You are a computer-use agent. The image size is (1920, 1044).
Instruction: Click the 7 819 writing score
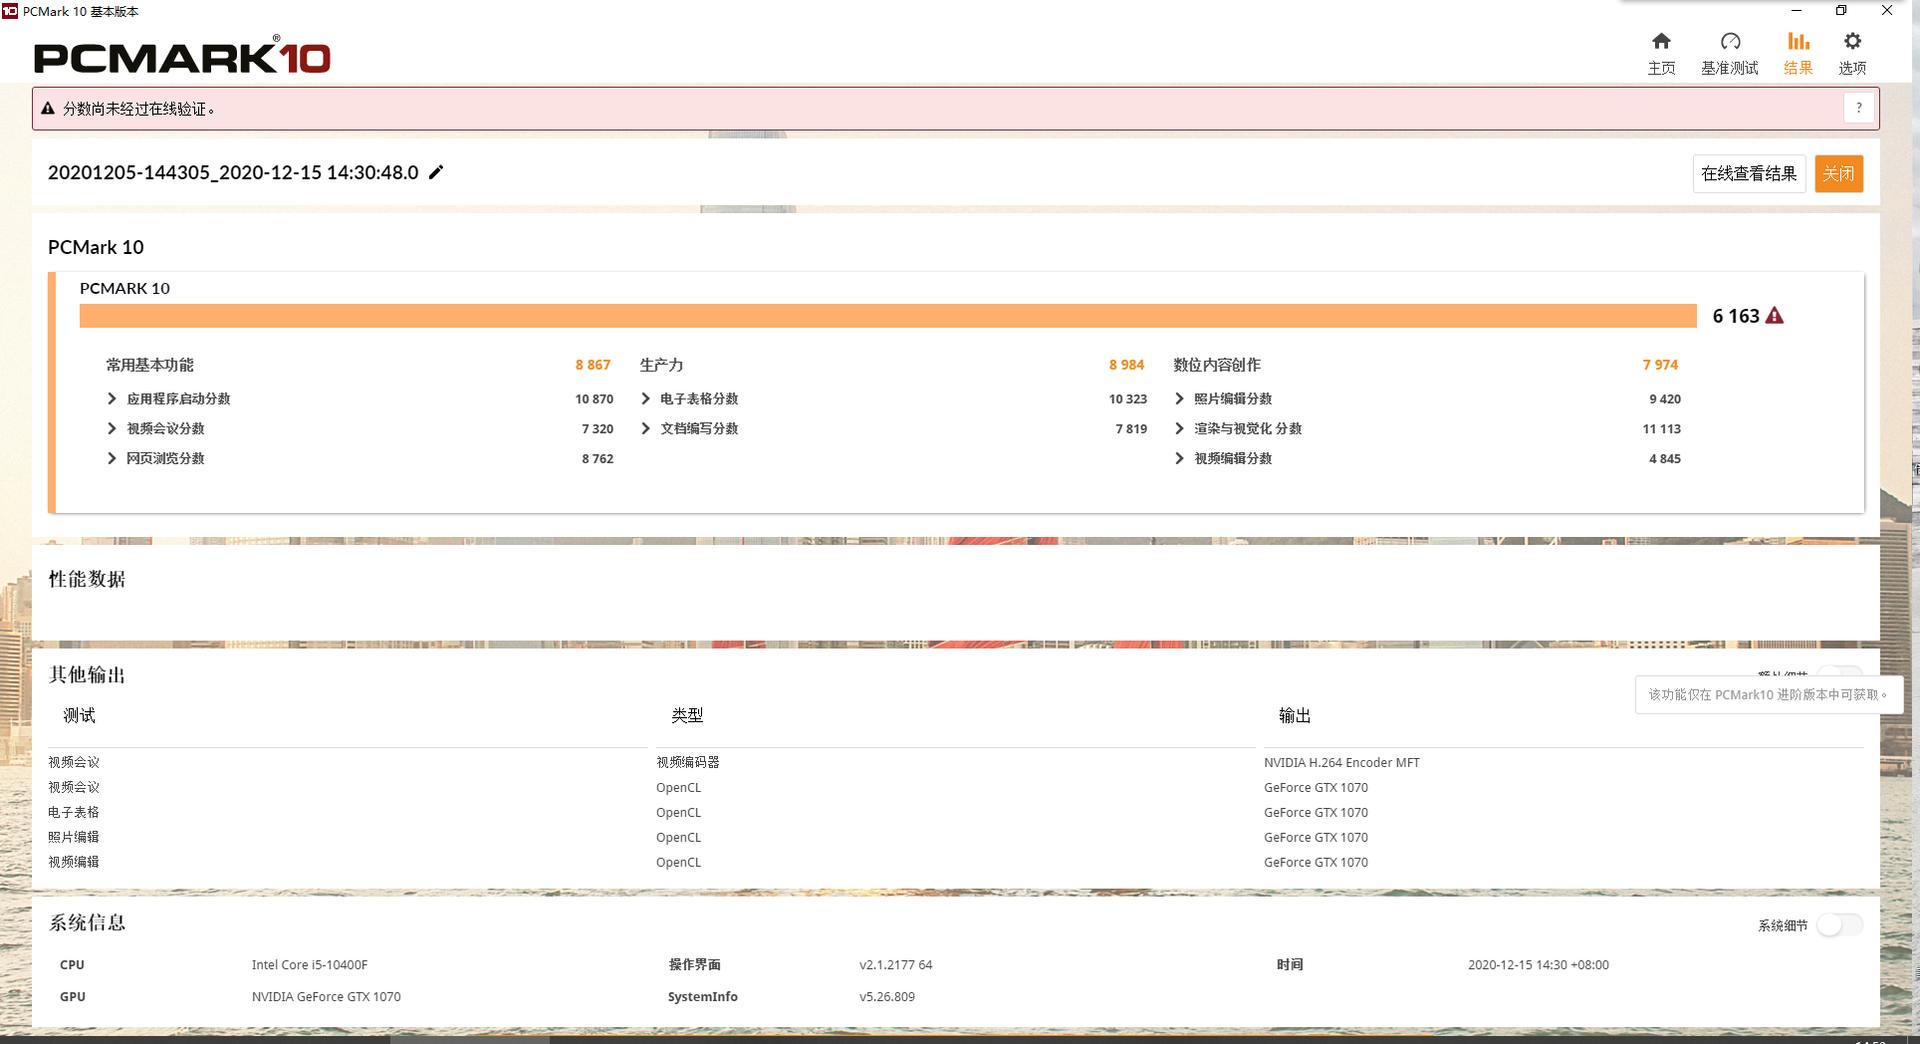point(1131,429)
